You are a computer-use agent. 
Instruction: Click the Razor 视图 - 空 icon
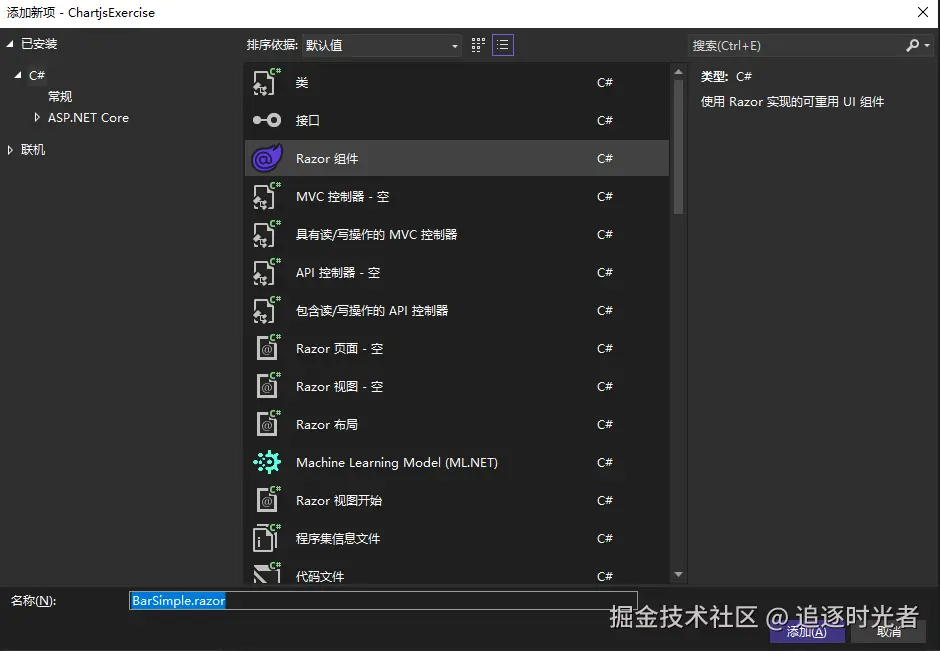tap(267, 387)
